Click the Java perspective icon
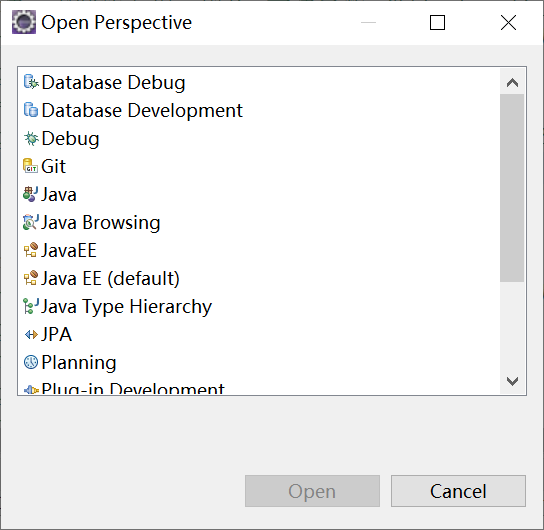Viewport: 544px width, 530px height. click(x=31, y=194)
